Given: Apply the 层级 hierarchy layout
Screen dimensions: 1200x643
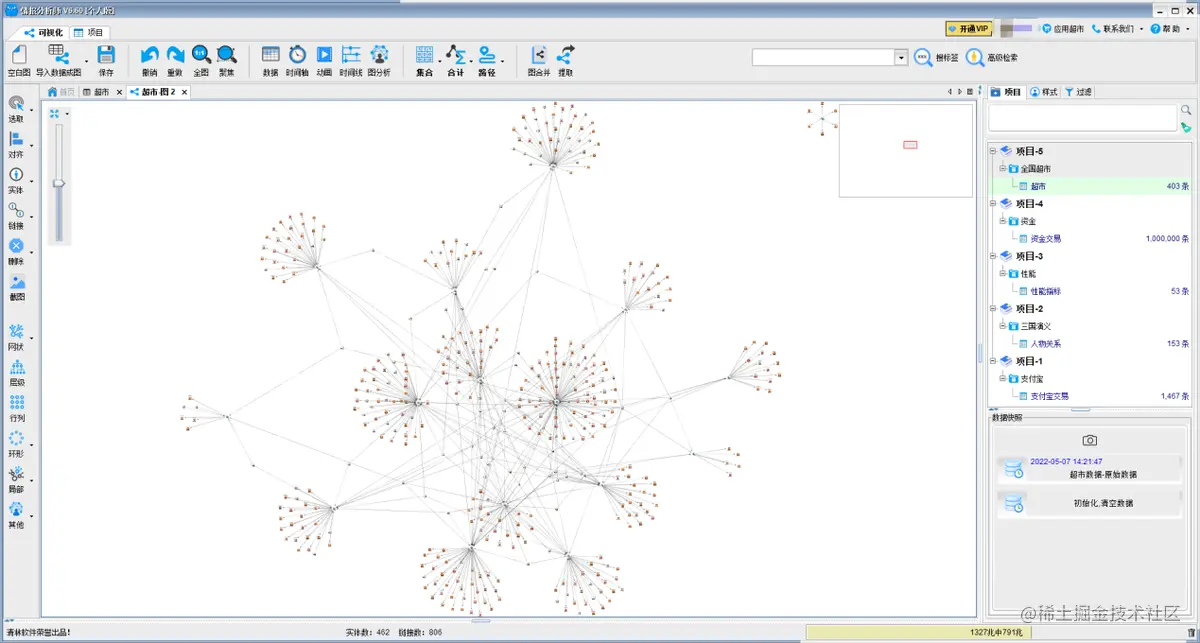Looking at the screenshot, I should pos(16,374).
